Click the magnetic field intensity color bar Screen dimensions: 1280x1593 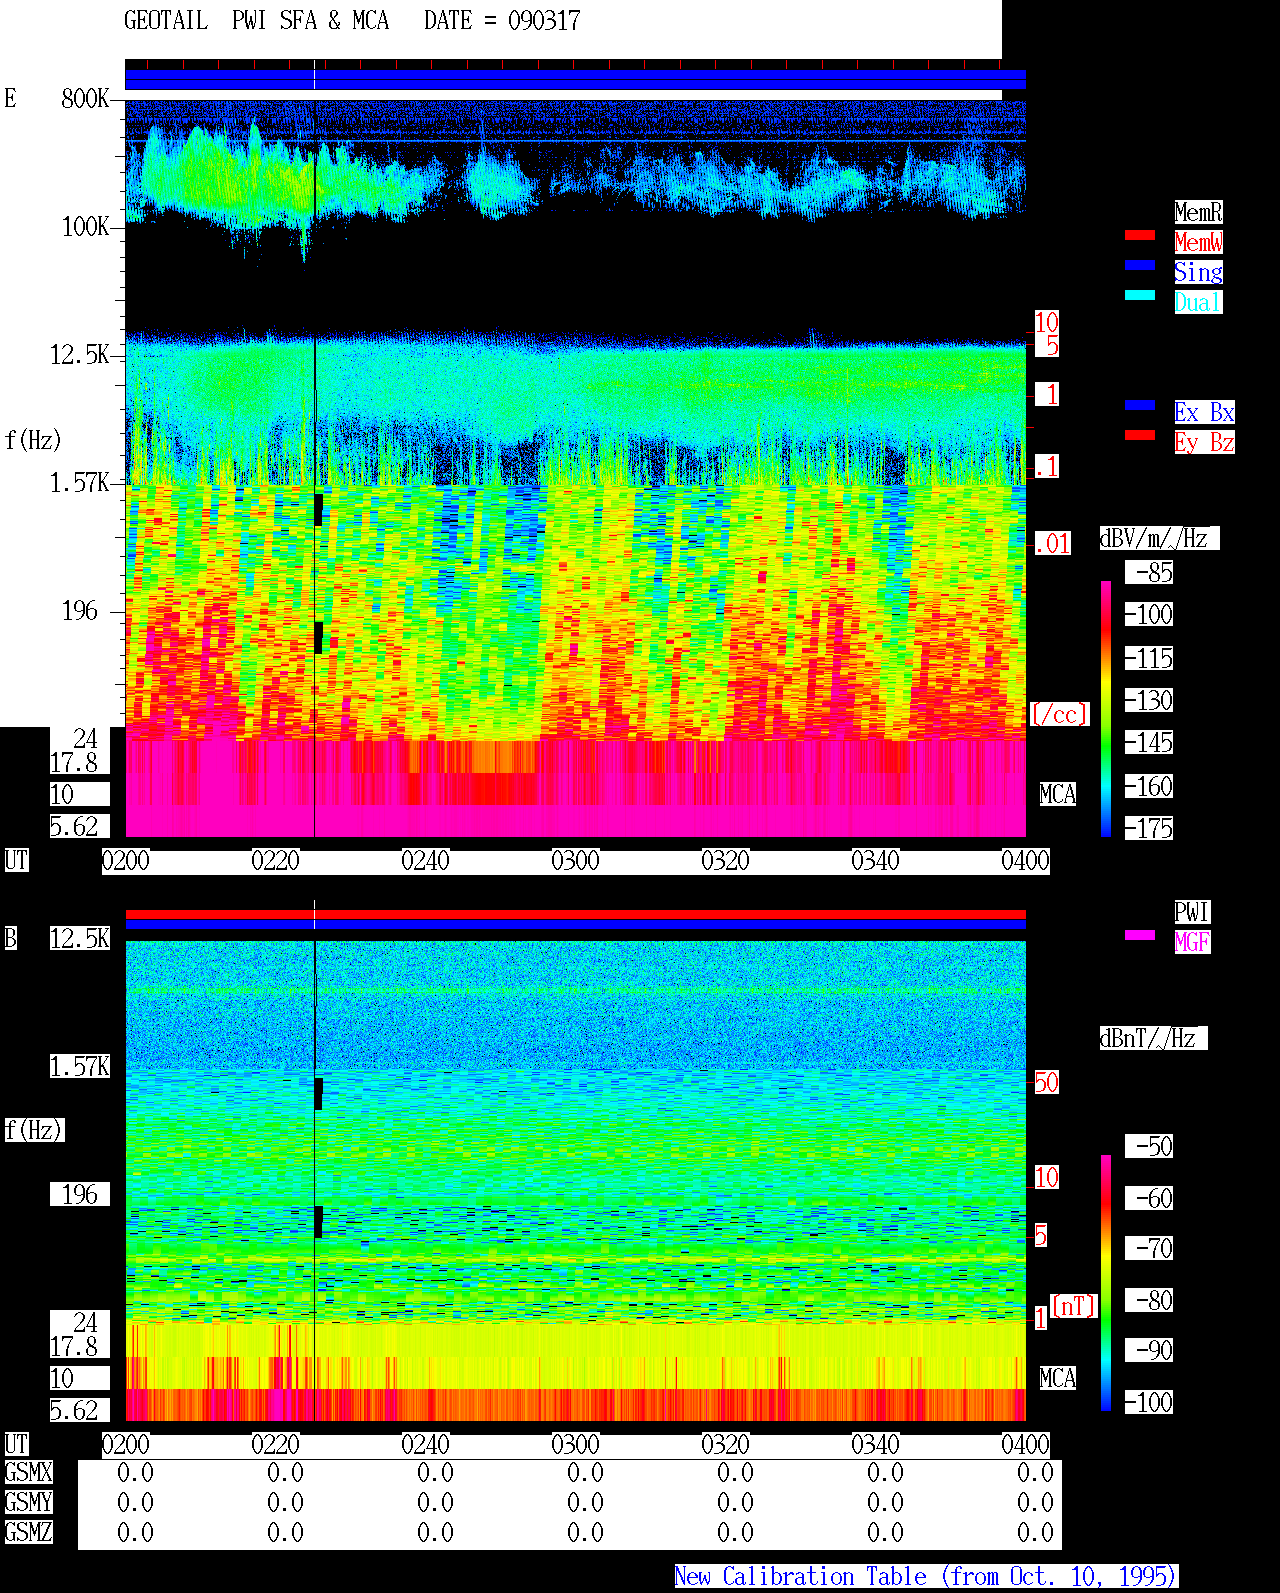(1106, 1283)
